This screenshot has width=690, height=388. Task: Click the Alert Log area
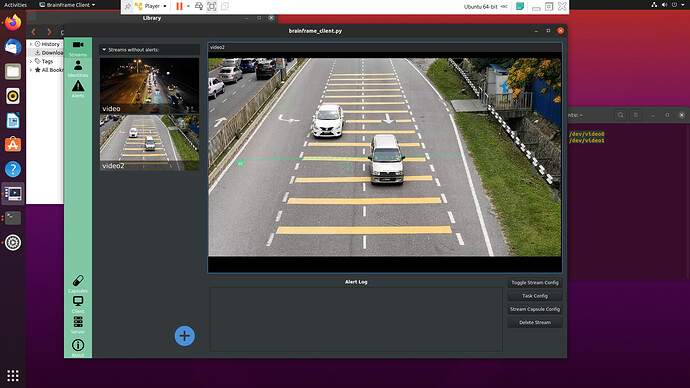[356, 319]
